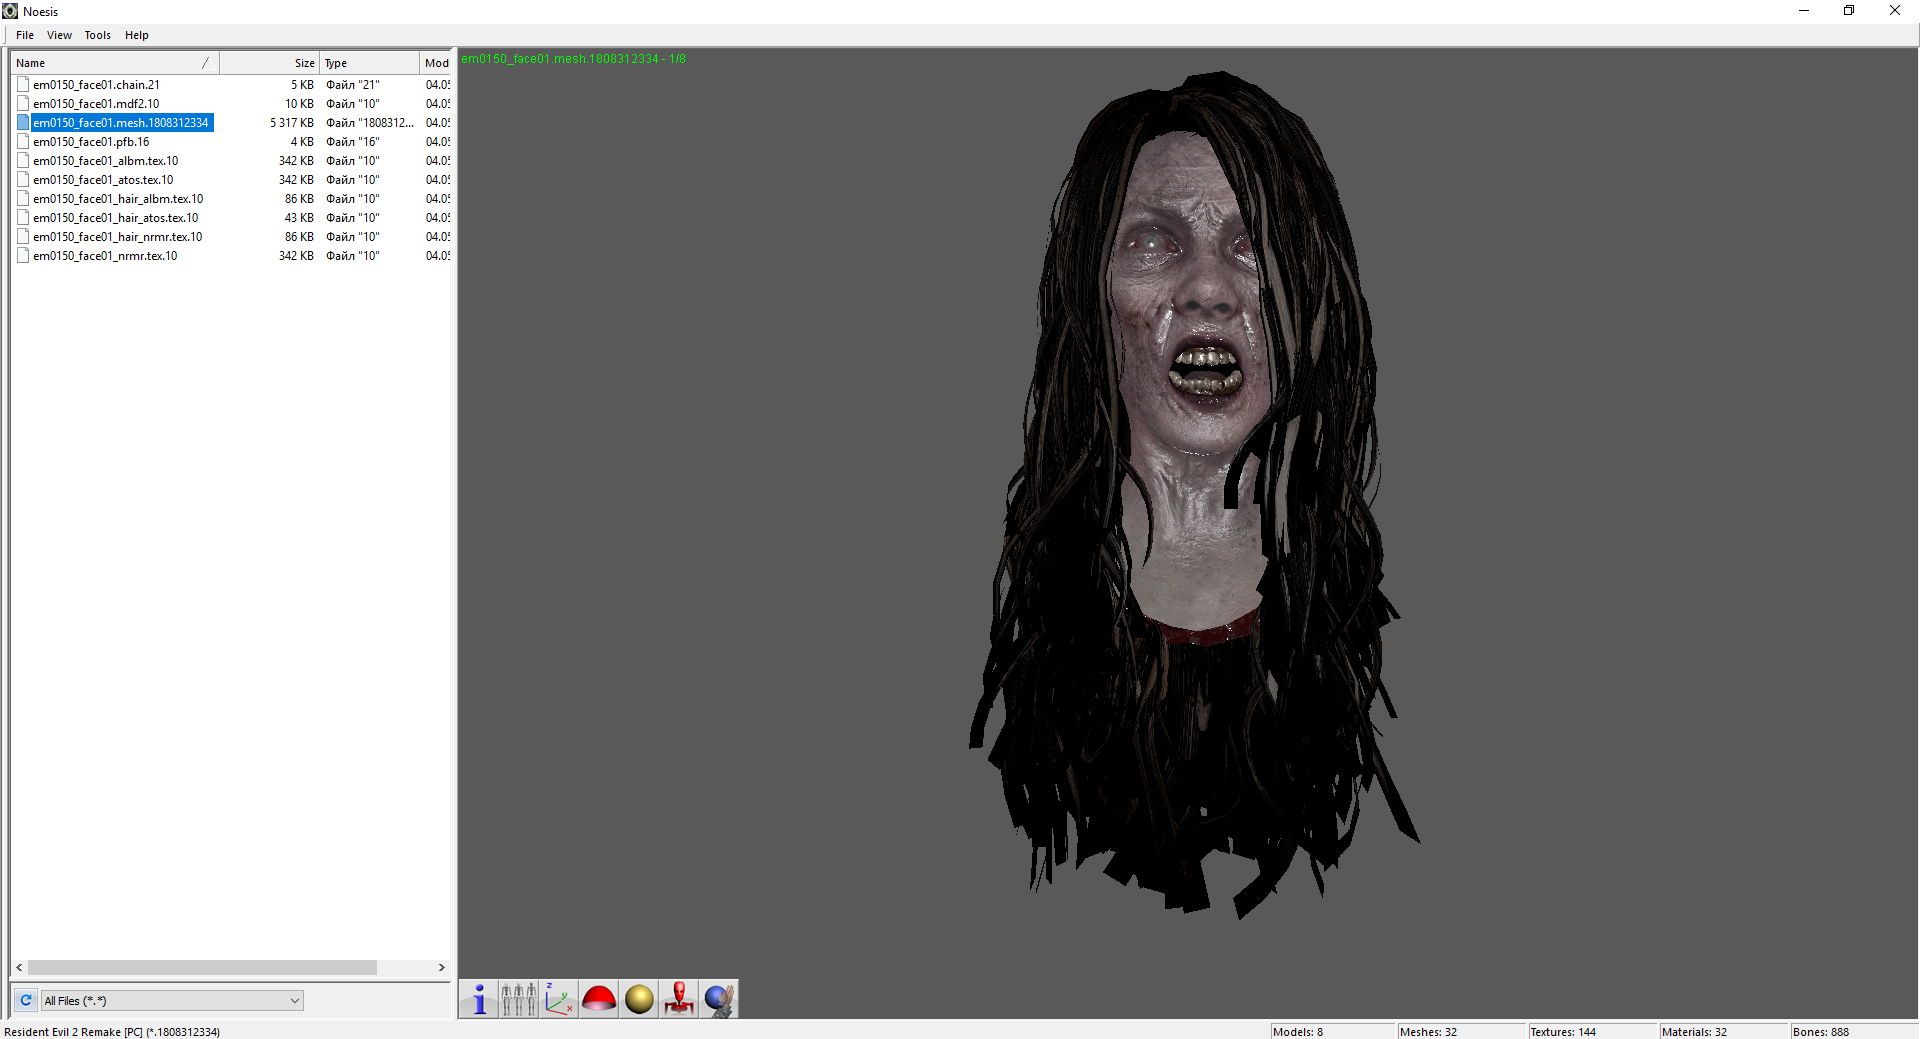
Task: Click the left arrow of horizontal scrollbar
Action: 19,968
